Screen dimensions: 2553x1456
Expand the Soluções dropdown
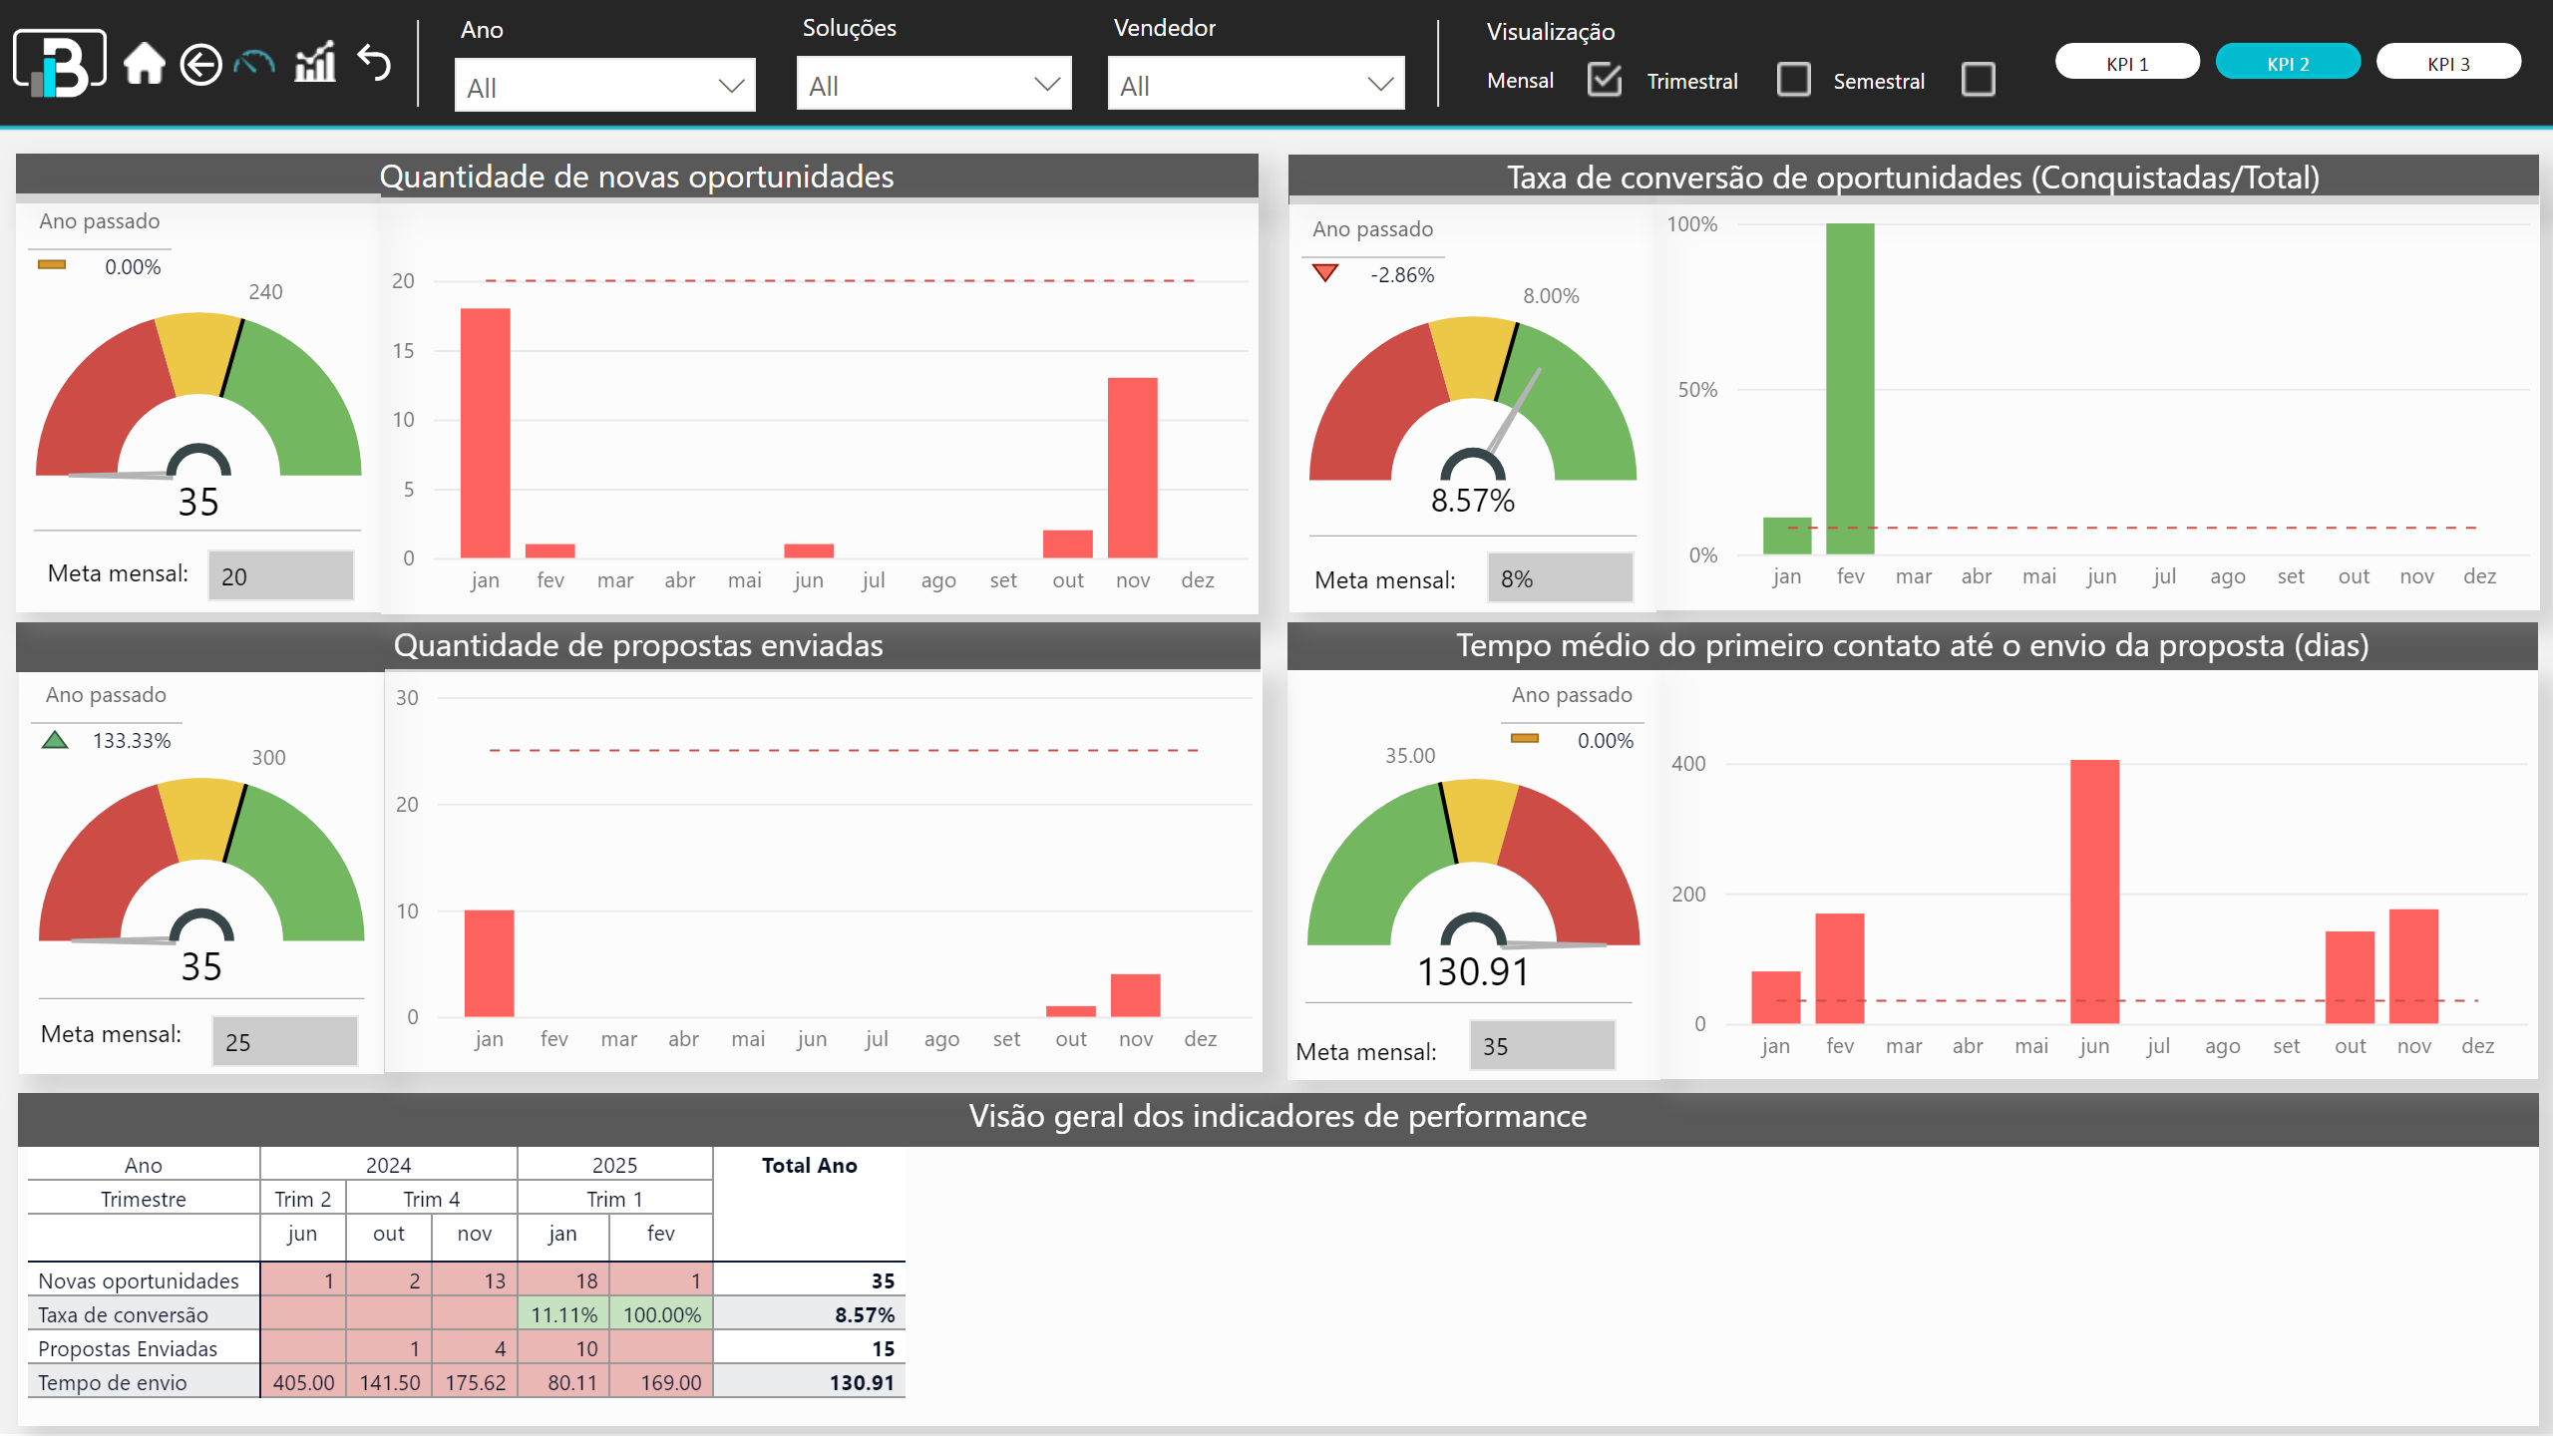click(933, 85)
